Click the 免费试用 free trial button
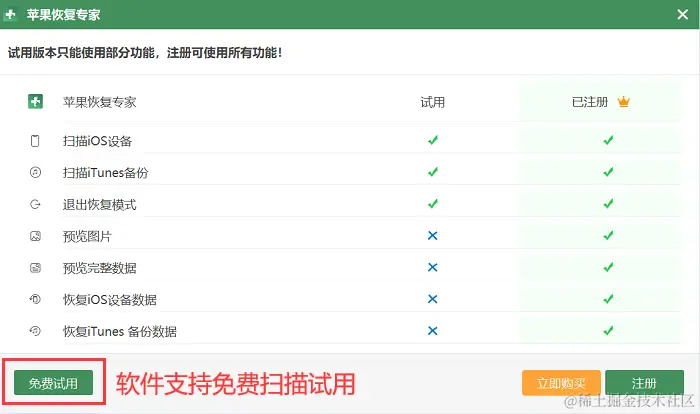700x414 pixels. [x=53, y=383]
